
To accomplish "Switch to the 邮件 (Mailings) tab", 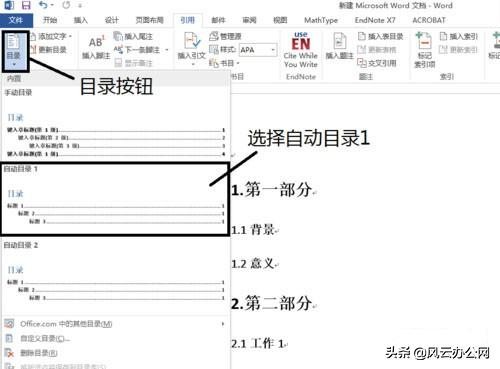I will point(218,20).
